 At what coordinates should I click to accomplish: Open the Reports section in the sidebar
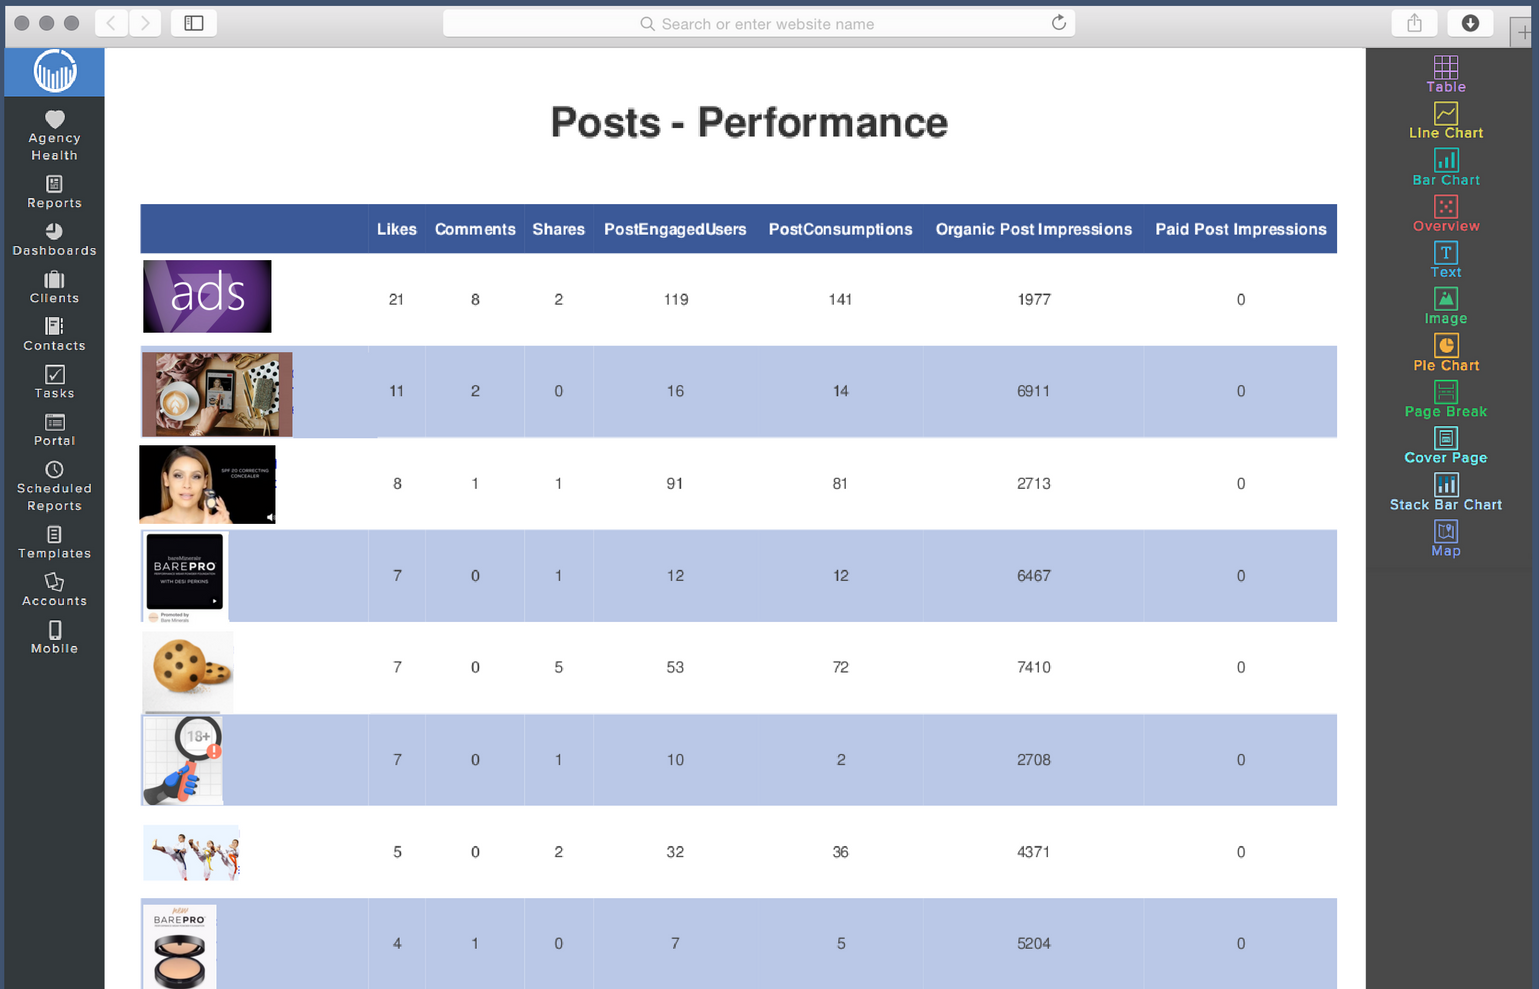click(54, 194)
